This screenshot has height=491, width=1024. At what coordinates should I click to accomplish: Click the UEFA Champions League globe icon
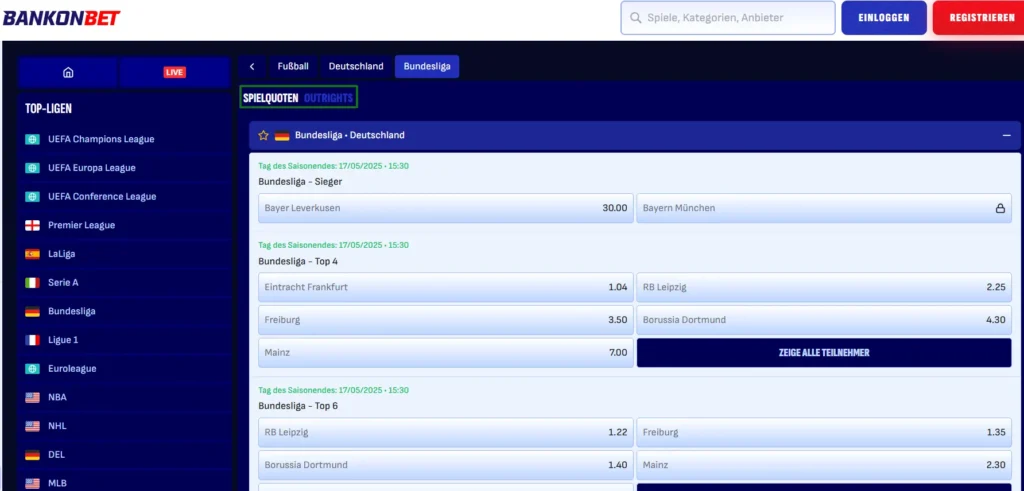pyautogui.click(x=33, y=139)
